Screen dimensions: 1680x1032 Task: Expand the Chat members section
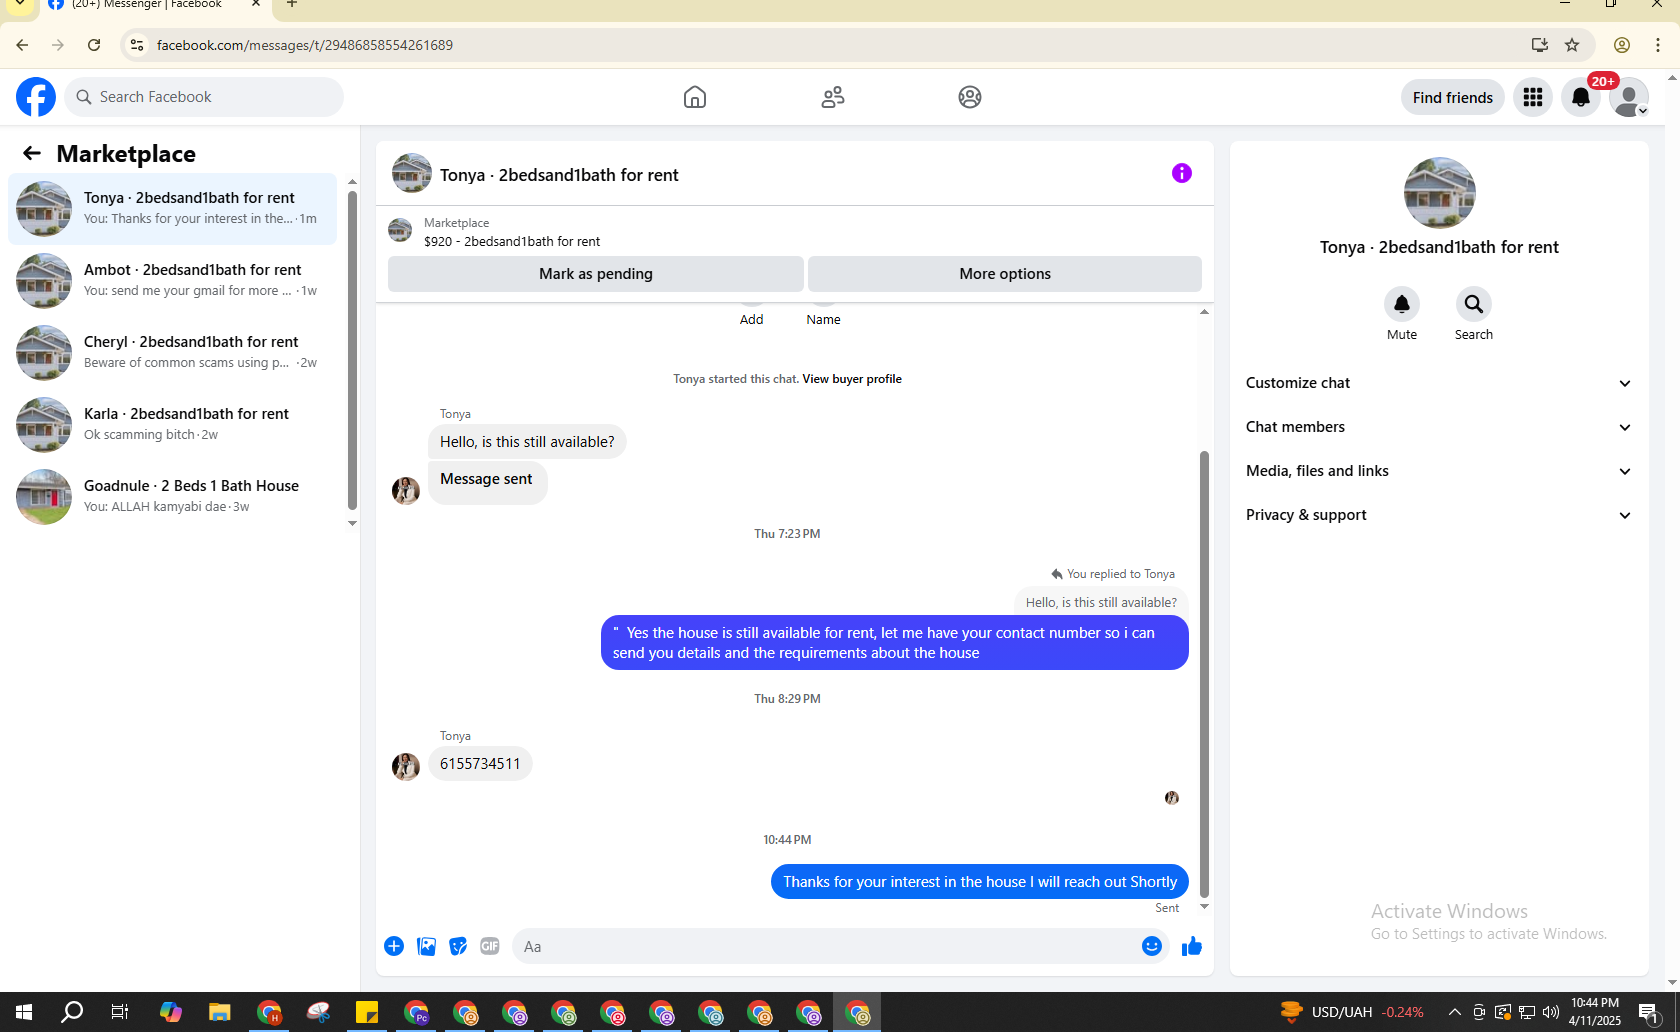point(1439,427)
